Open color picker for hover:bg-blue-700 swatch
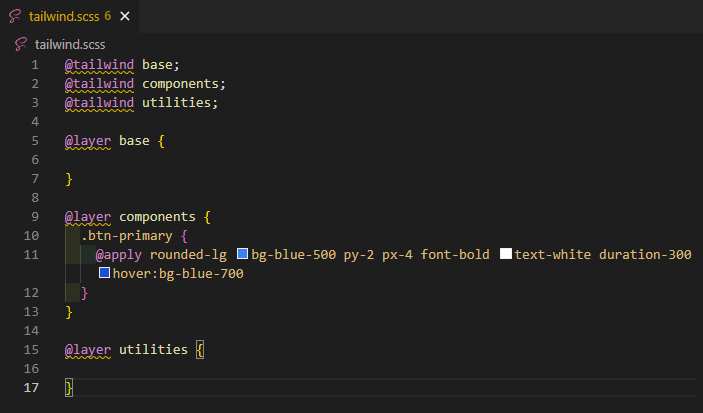Image resolution: width=703 pixels, height=413 pixels. (104, 273)
